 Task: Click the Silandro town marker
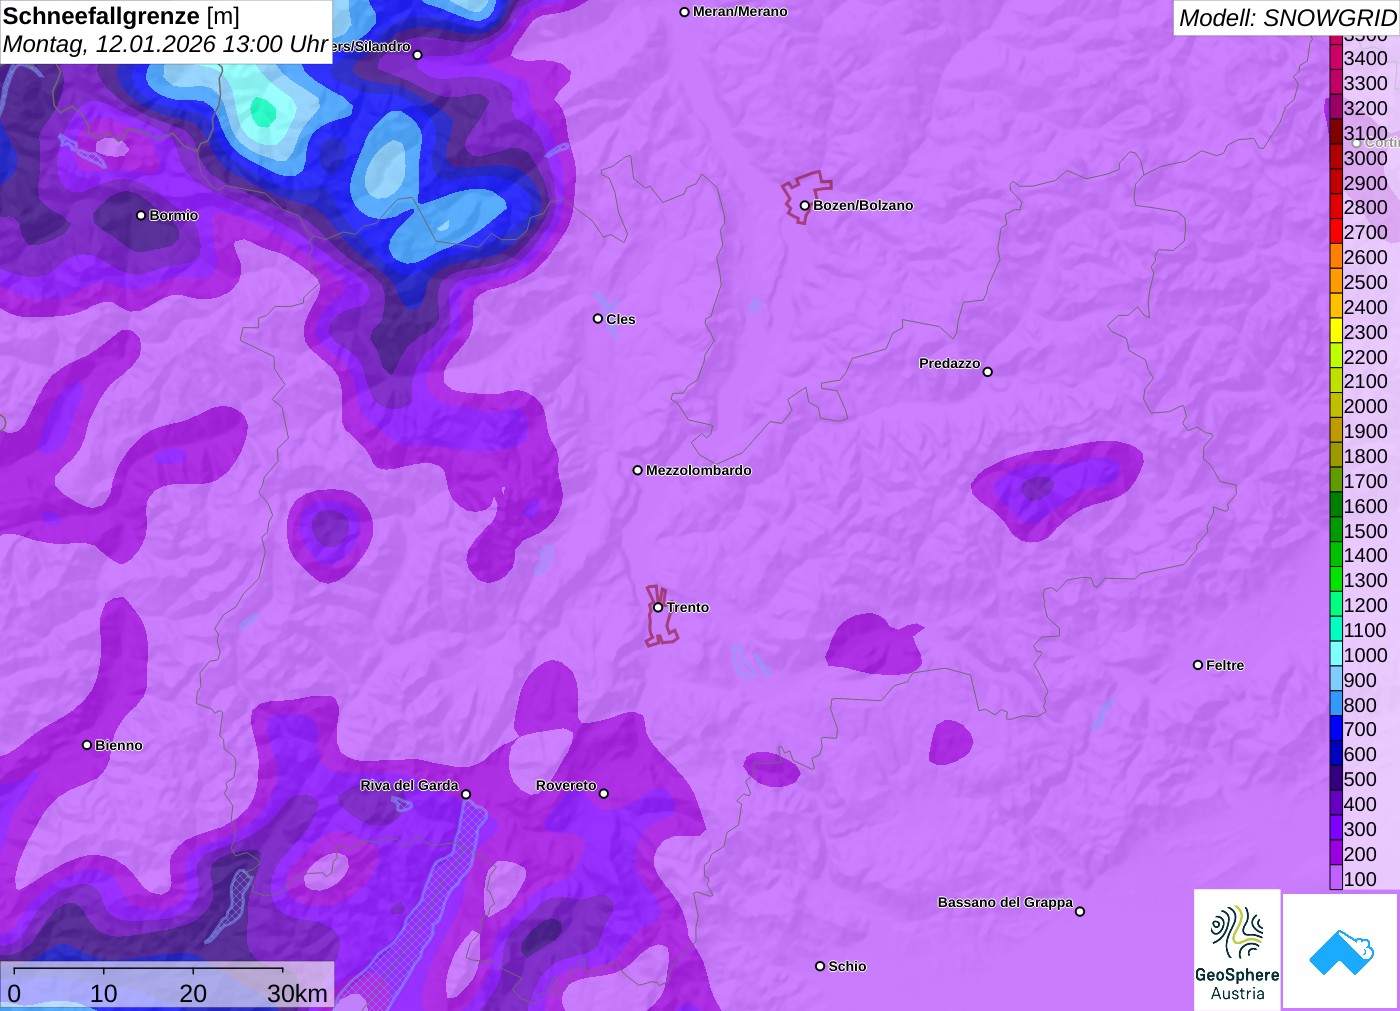[418, 55]
